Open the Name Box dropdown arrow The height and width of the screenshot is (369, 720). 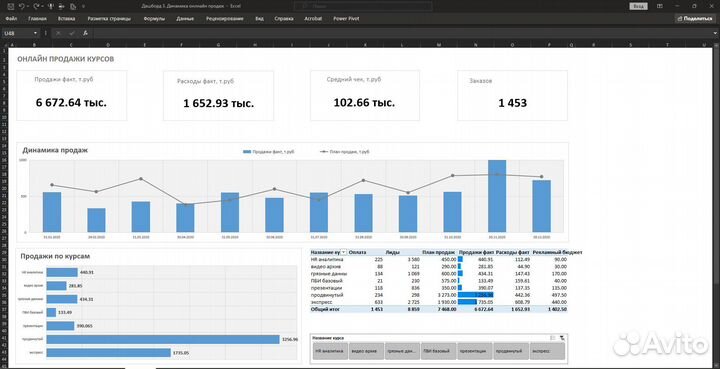click(x=35, y=33)
